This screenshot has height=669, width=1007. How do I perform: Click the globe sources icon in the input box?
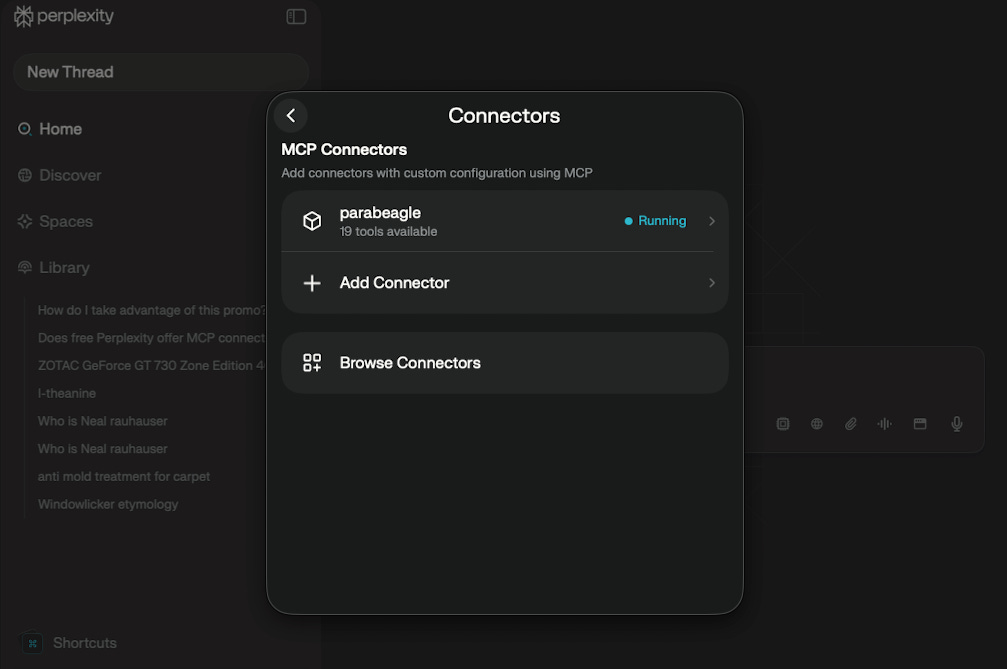point(817,424)
